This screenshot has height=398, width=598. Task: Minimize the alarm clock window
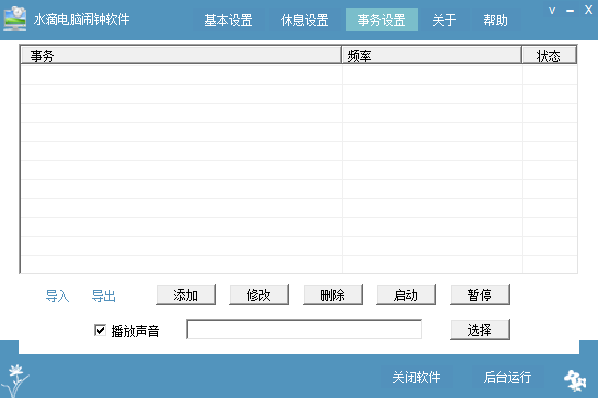coord(570,11)
